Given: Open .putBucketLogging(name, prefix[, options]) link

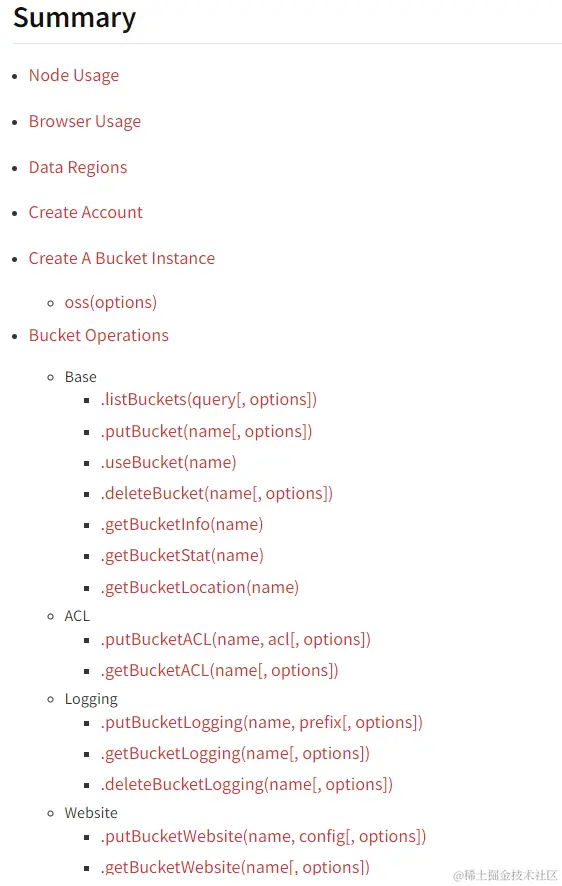Looking at the screenshot, I should [x=262, y=723].
